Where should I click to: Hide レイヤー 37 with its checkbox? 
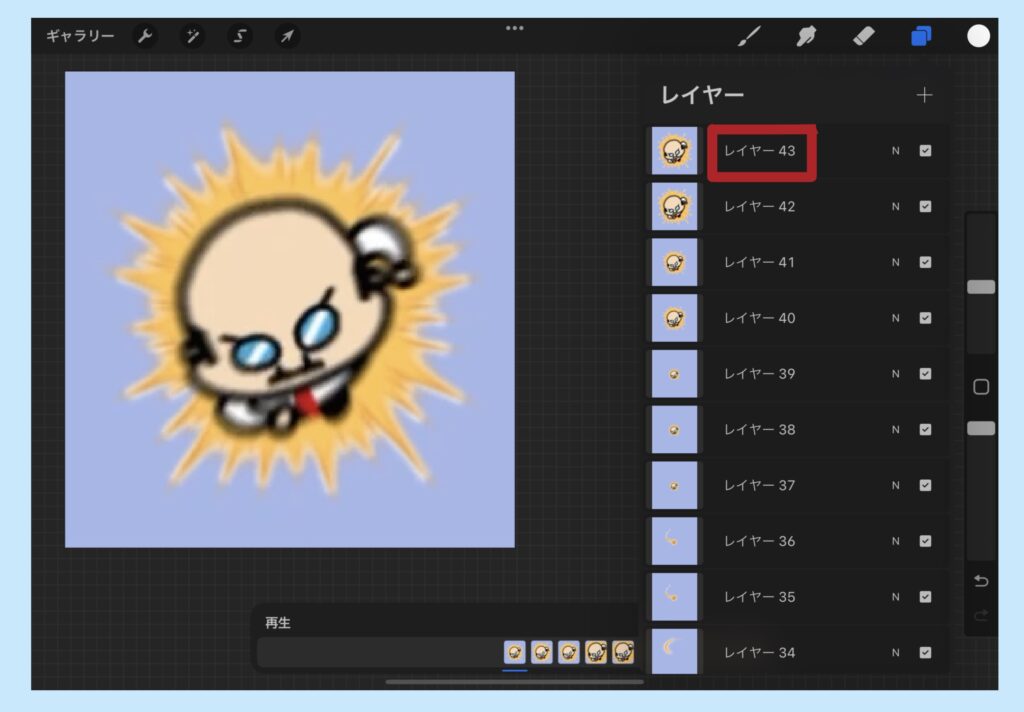tap(925, 485)
